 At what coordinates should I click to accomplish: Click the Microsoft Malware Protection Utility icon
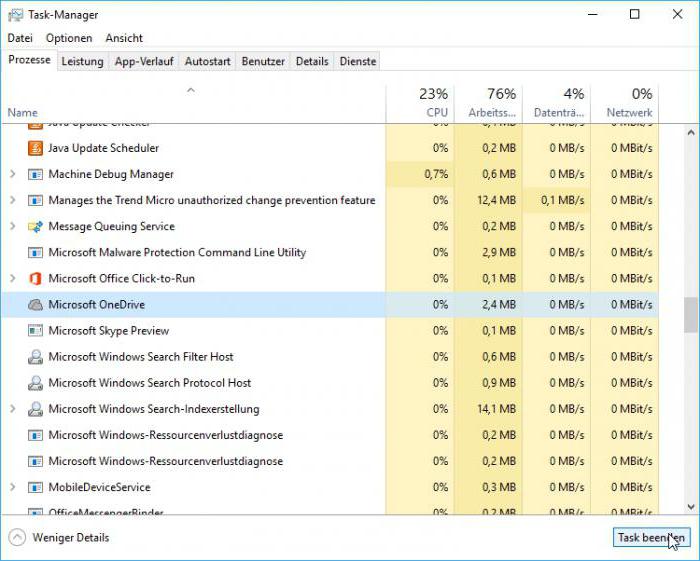pyautogui.click(x=35, y=252)
